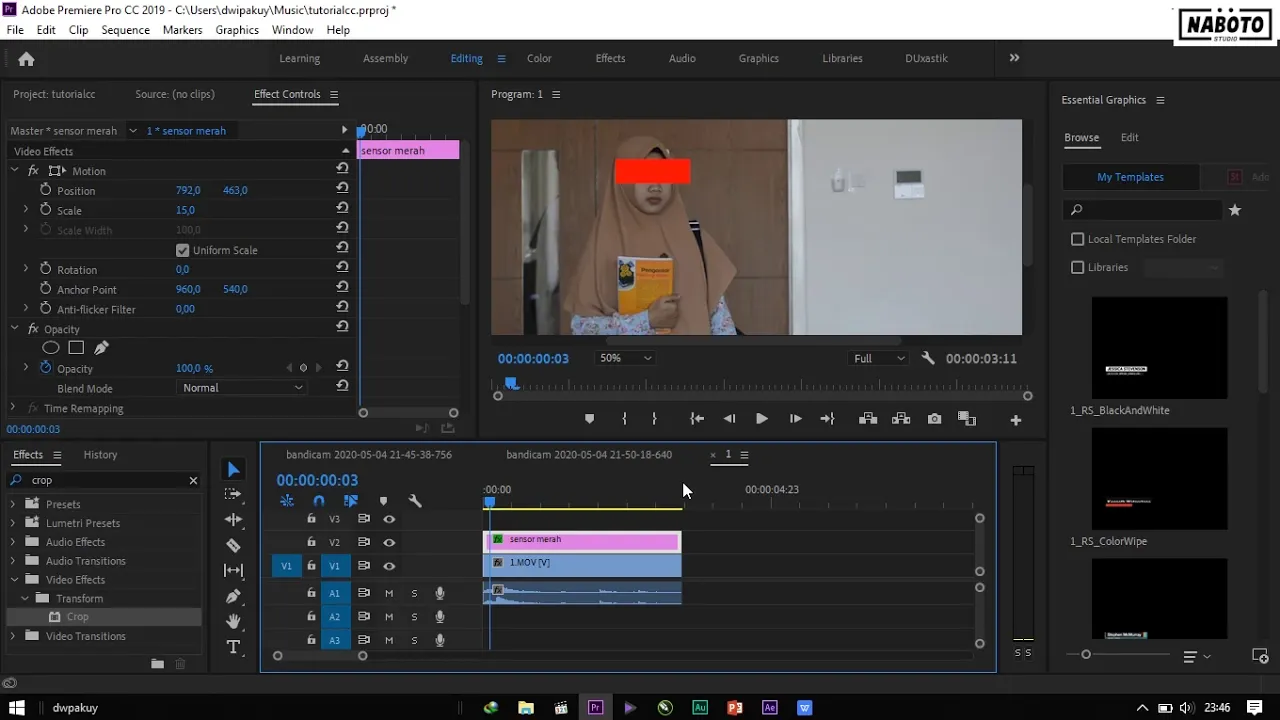
Task: Collapse Motion effect
Action: click(x=14, y=171)
